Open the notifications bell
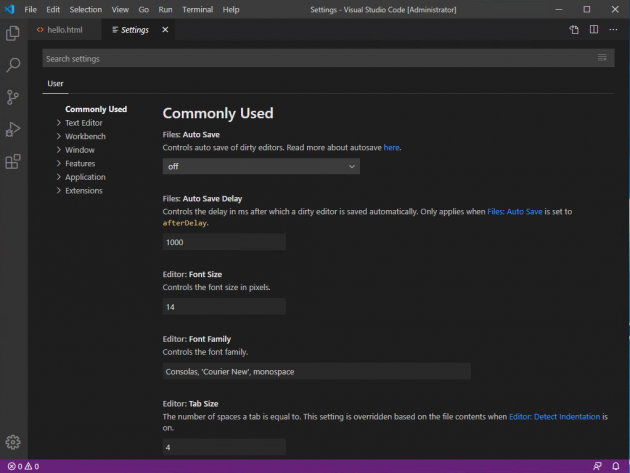The height and width of the screenshot is (473, 630). coord(616,466)
